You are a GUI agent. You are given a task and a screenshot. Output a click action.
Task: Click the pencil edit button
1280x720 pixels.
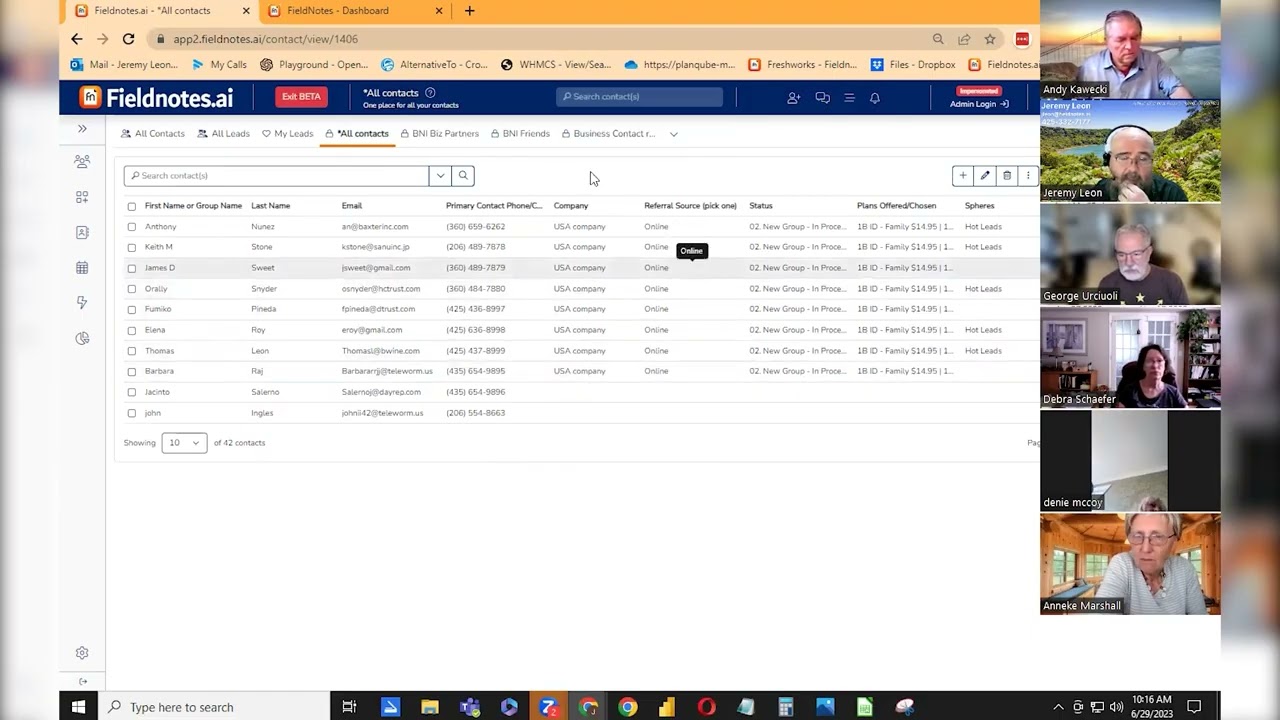click(985, 176)
